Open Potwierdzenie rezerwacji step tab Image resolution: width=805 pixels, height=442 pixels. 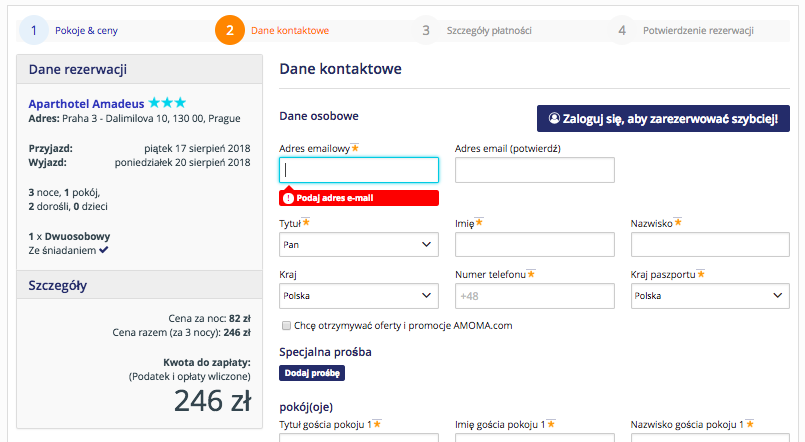[698, 31]
